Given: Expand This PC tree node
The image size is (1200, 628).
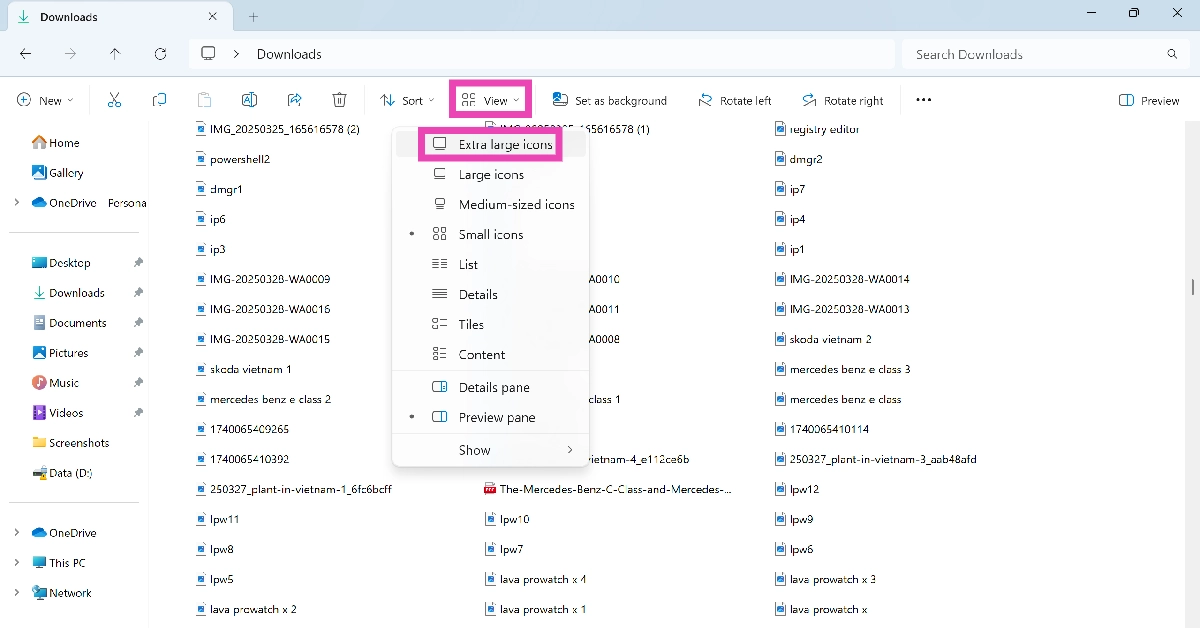Looking at the screenshot, I should 16,563.
